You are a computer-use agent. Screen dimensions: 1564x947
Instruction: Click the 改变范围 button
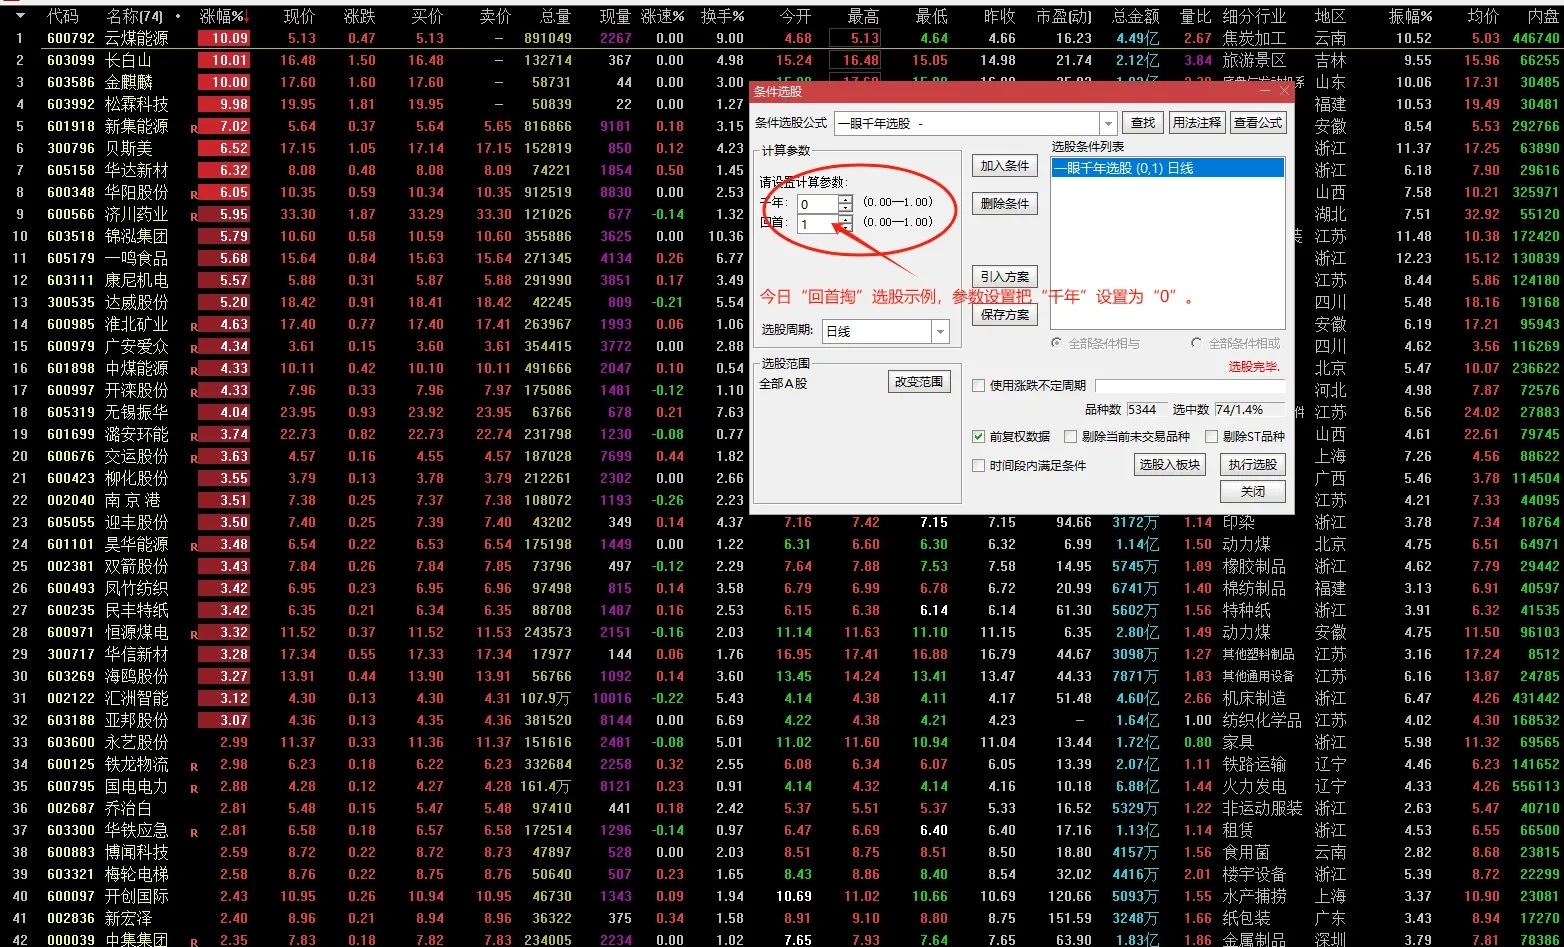(x=919, y=381)
